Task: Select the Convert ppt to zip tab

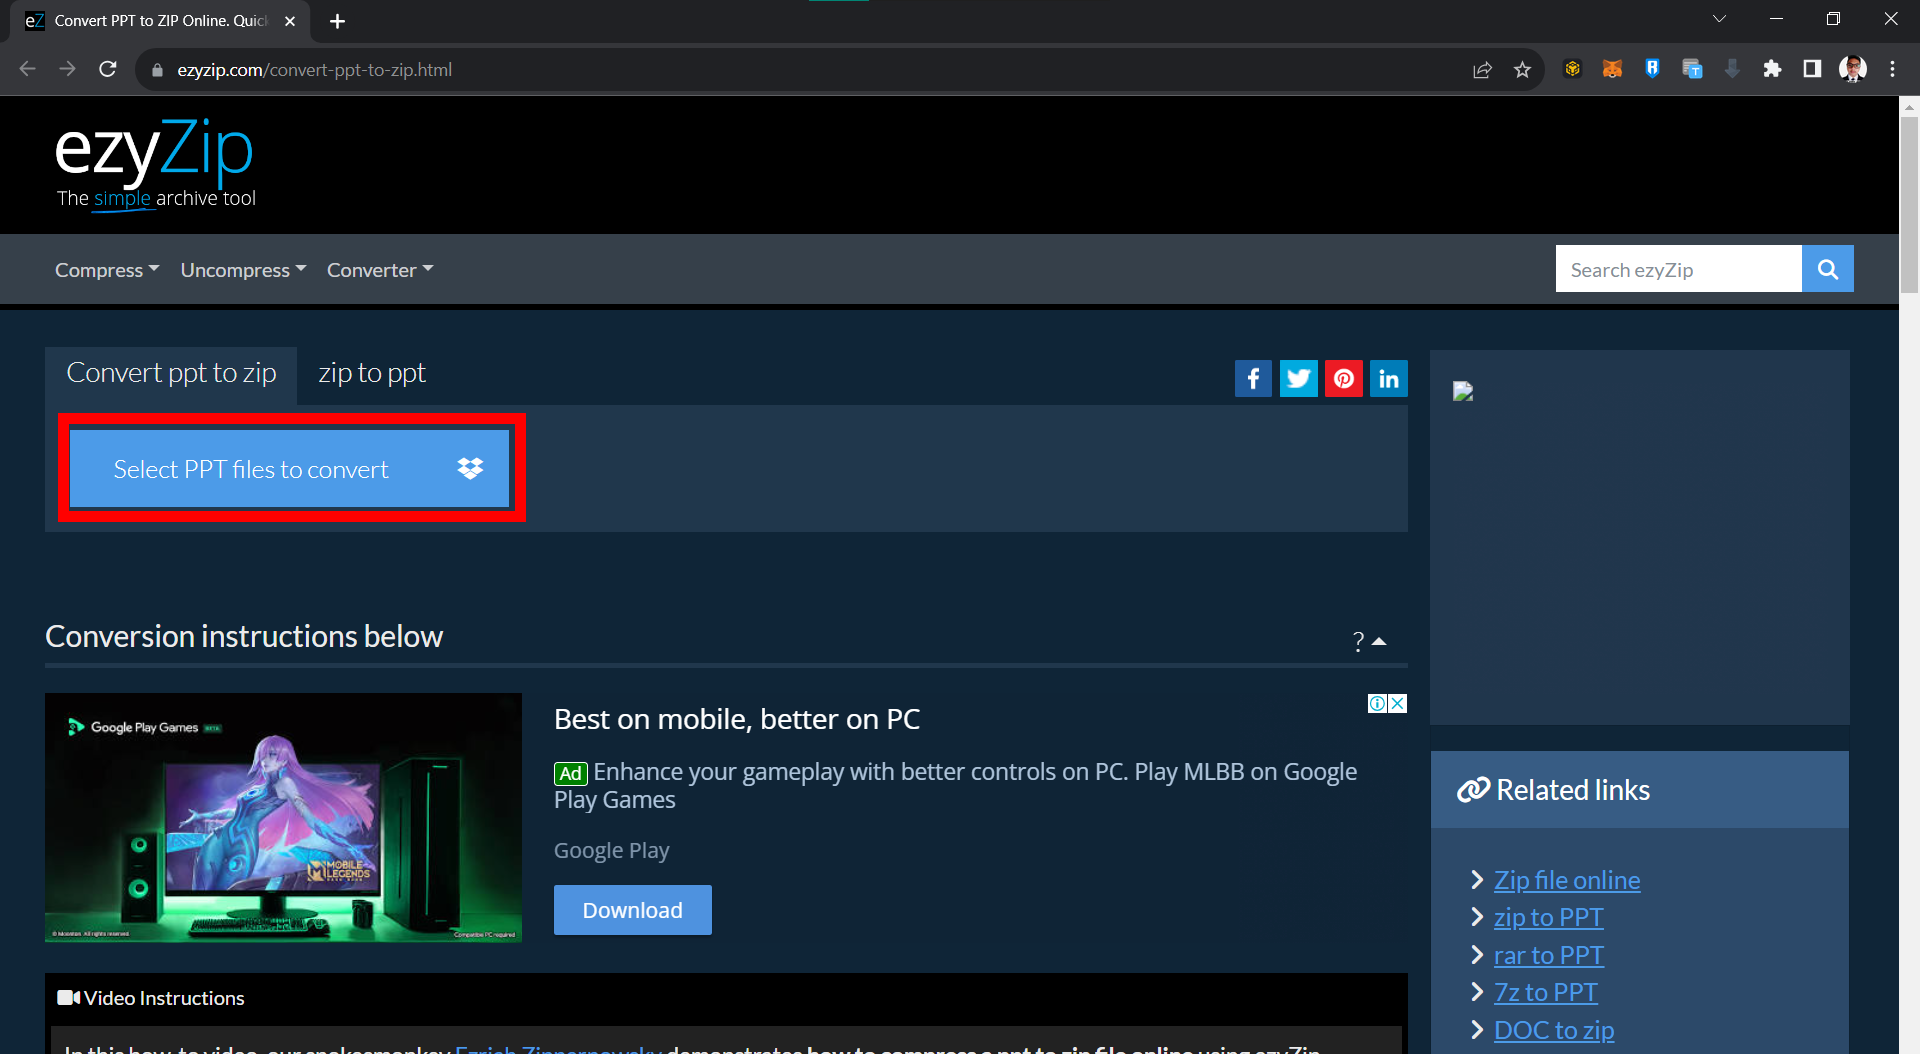Action: pos(171,373)
